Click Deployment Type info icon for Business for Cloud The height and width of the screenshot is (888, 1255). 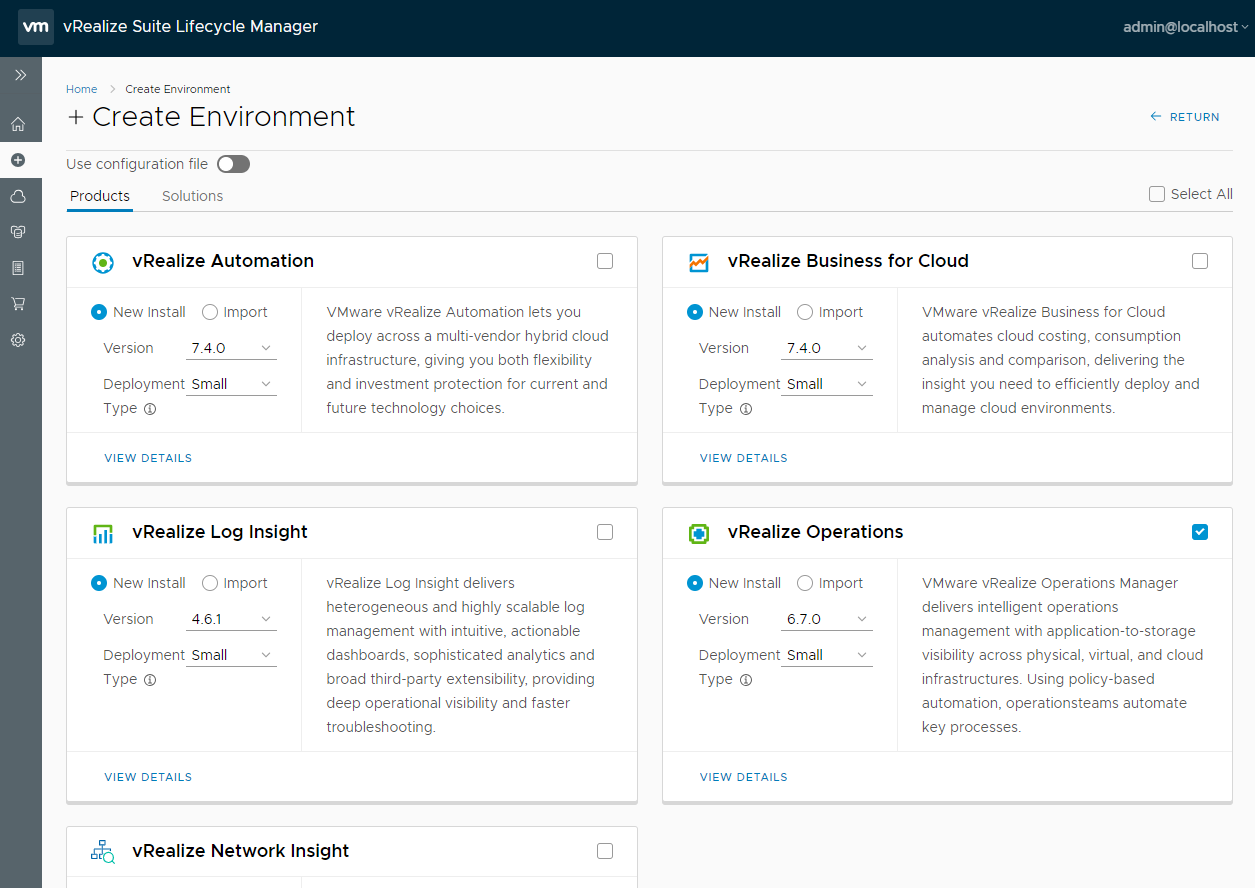tap(746, 409)
